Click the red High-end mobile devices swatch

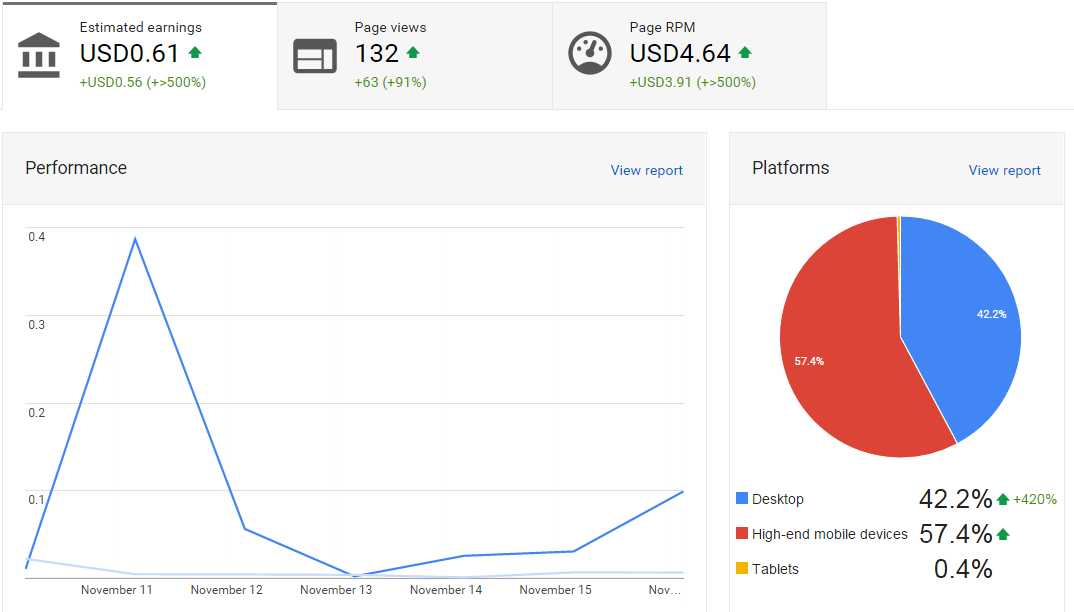[x=742, y=533]
